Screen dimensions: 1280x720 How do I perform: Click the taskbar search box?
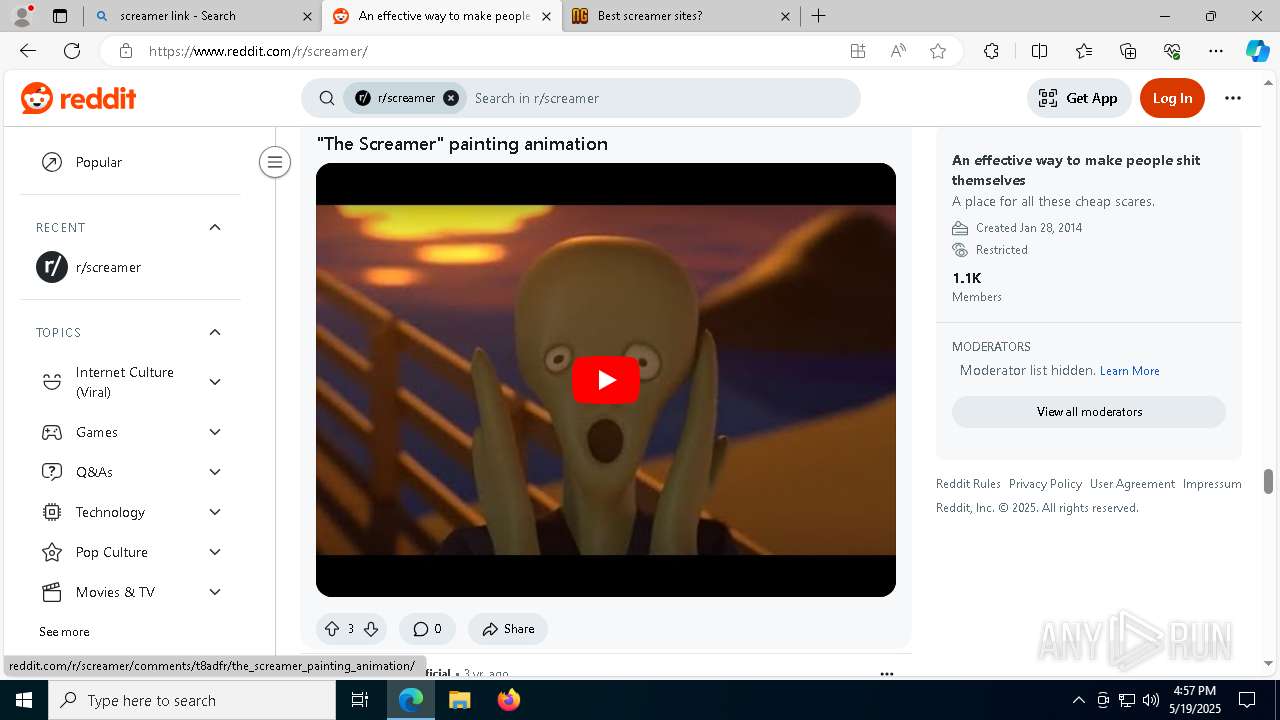192,700
